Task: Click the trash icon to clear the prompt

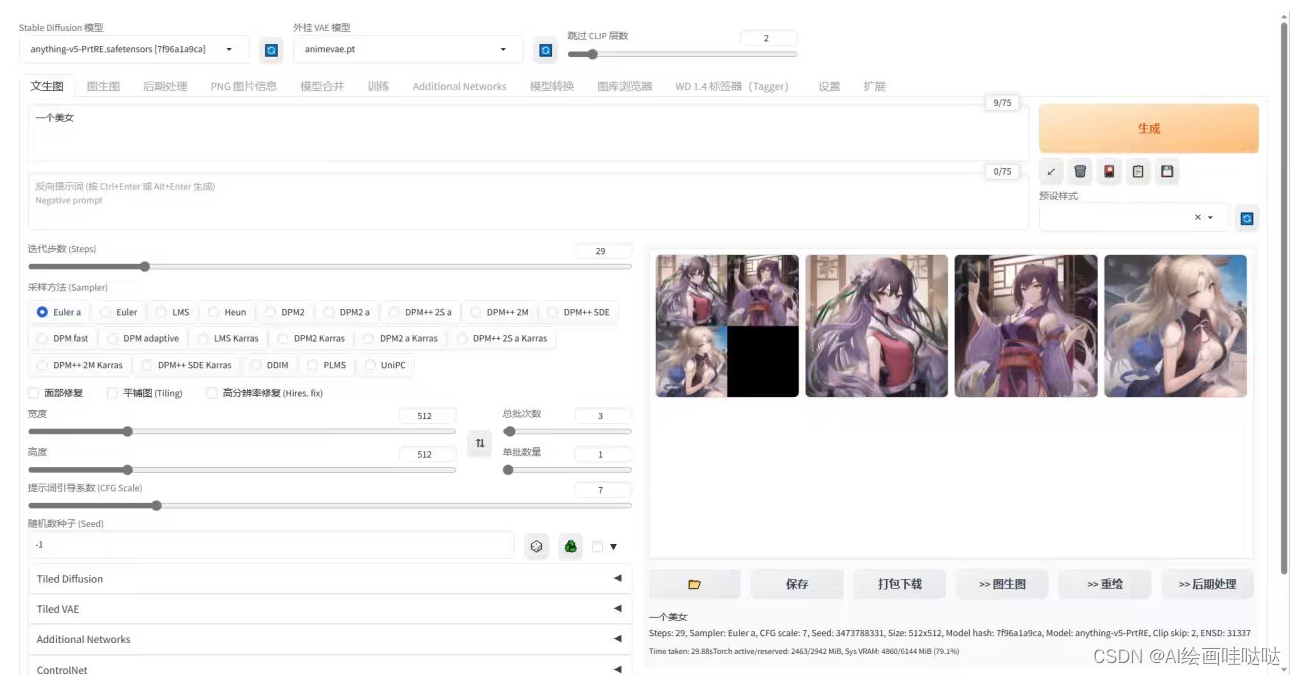Action: (1080, 171)
